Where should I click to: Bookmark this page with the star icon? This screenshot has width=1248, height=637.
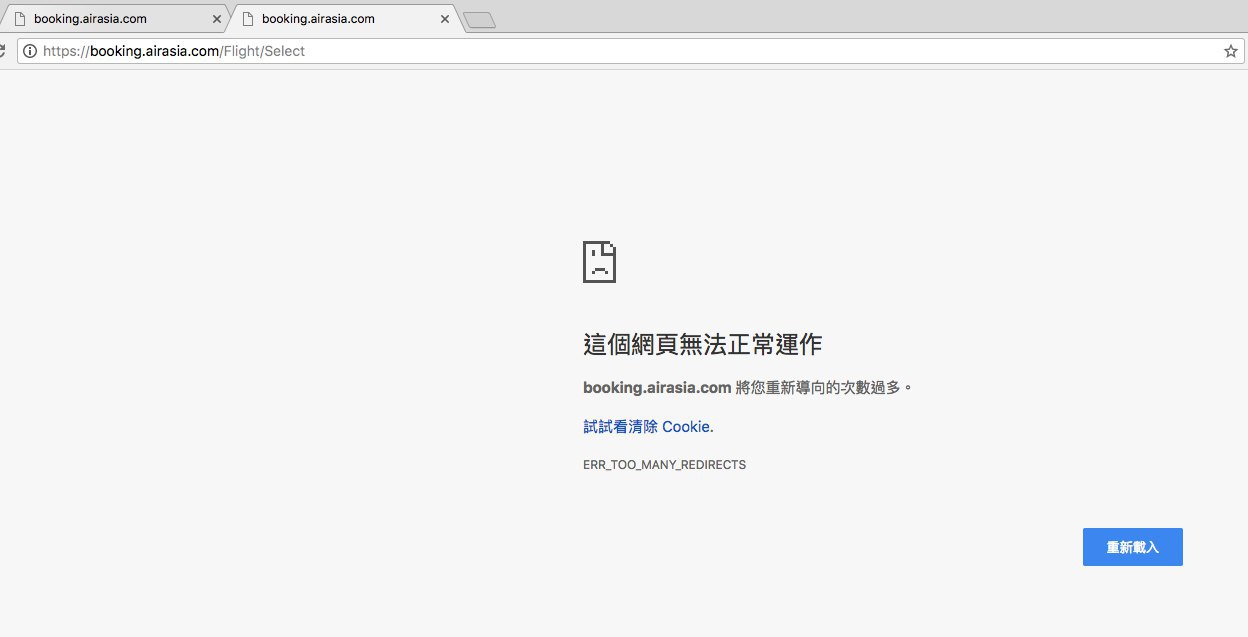pos(1230,51)
